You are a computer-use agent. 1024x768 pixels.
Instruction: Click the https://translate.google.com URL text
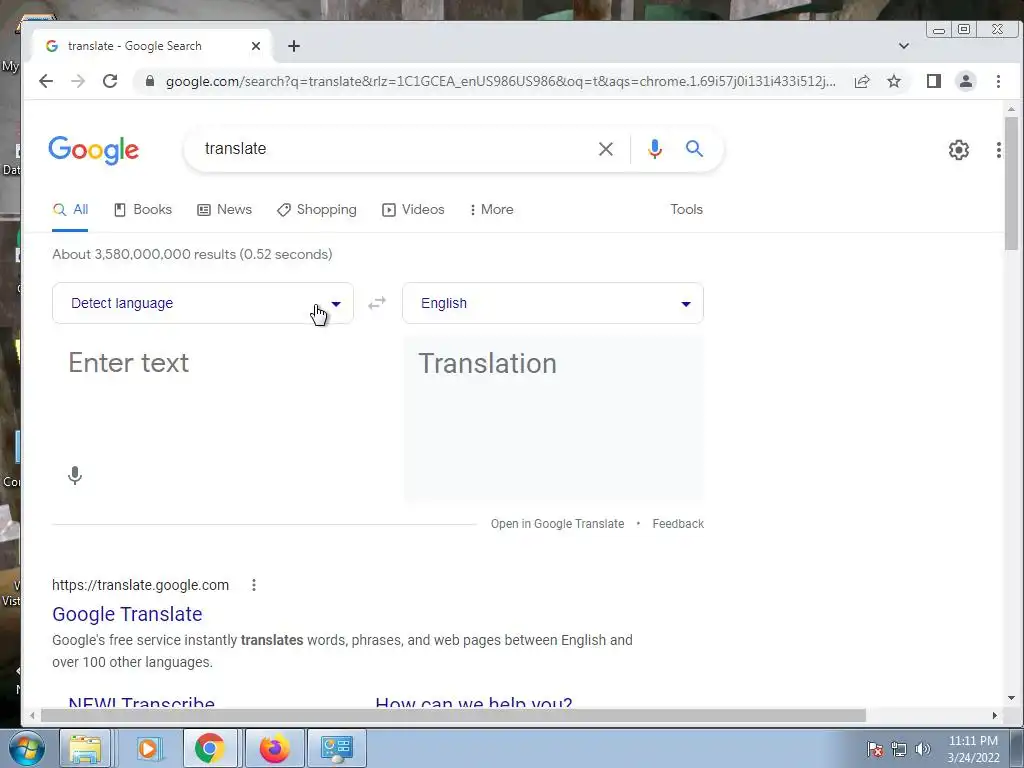tap(140, 585)
